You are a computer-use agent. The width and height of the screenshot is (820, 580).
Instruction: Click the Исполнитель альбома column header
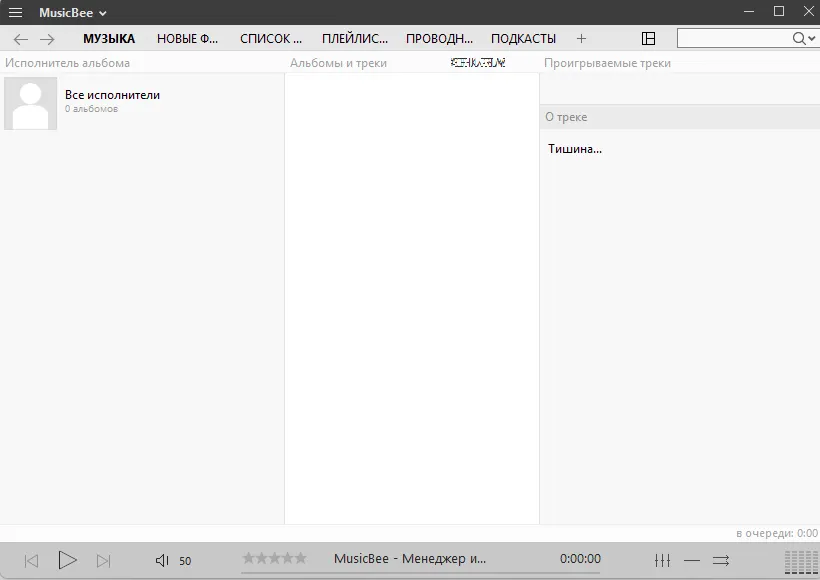[68, 63]
